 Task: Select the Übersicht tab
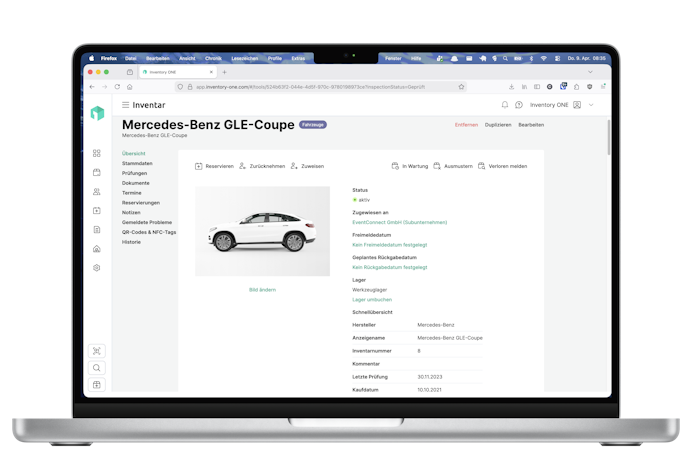coord(134,154)
